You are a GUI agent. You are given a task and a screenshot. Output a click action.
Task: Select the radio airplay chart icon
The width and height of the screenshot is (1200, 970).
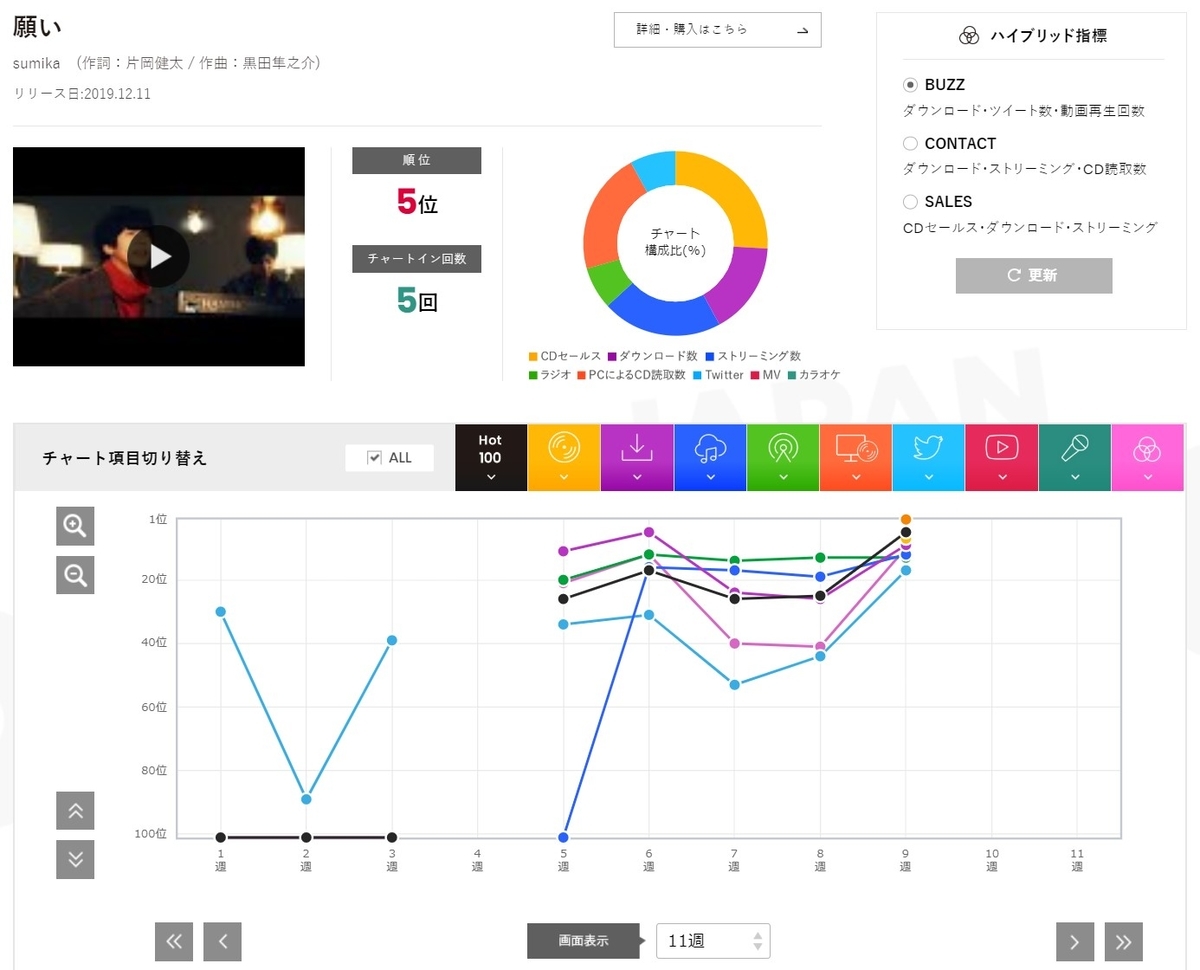tap(783, 450)
